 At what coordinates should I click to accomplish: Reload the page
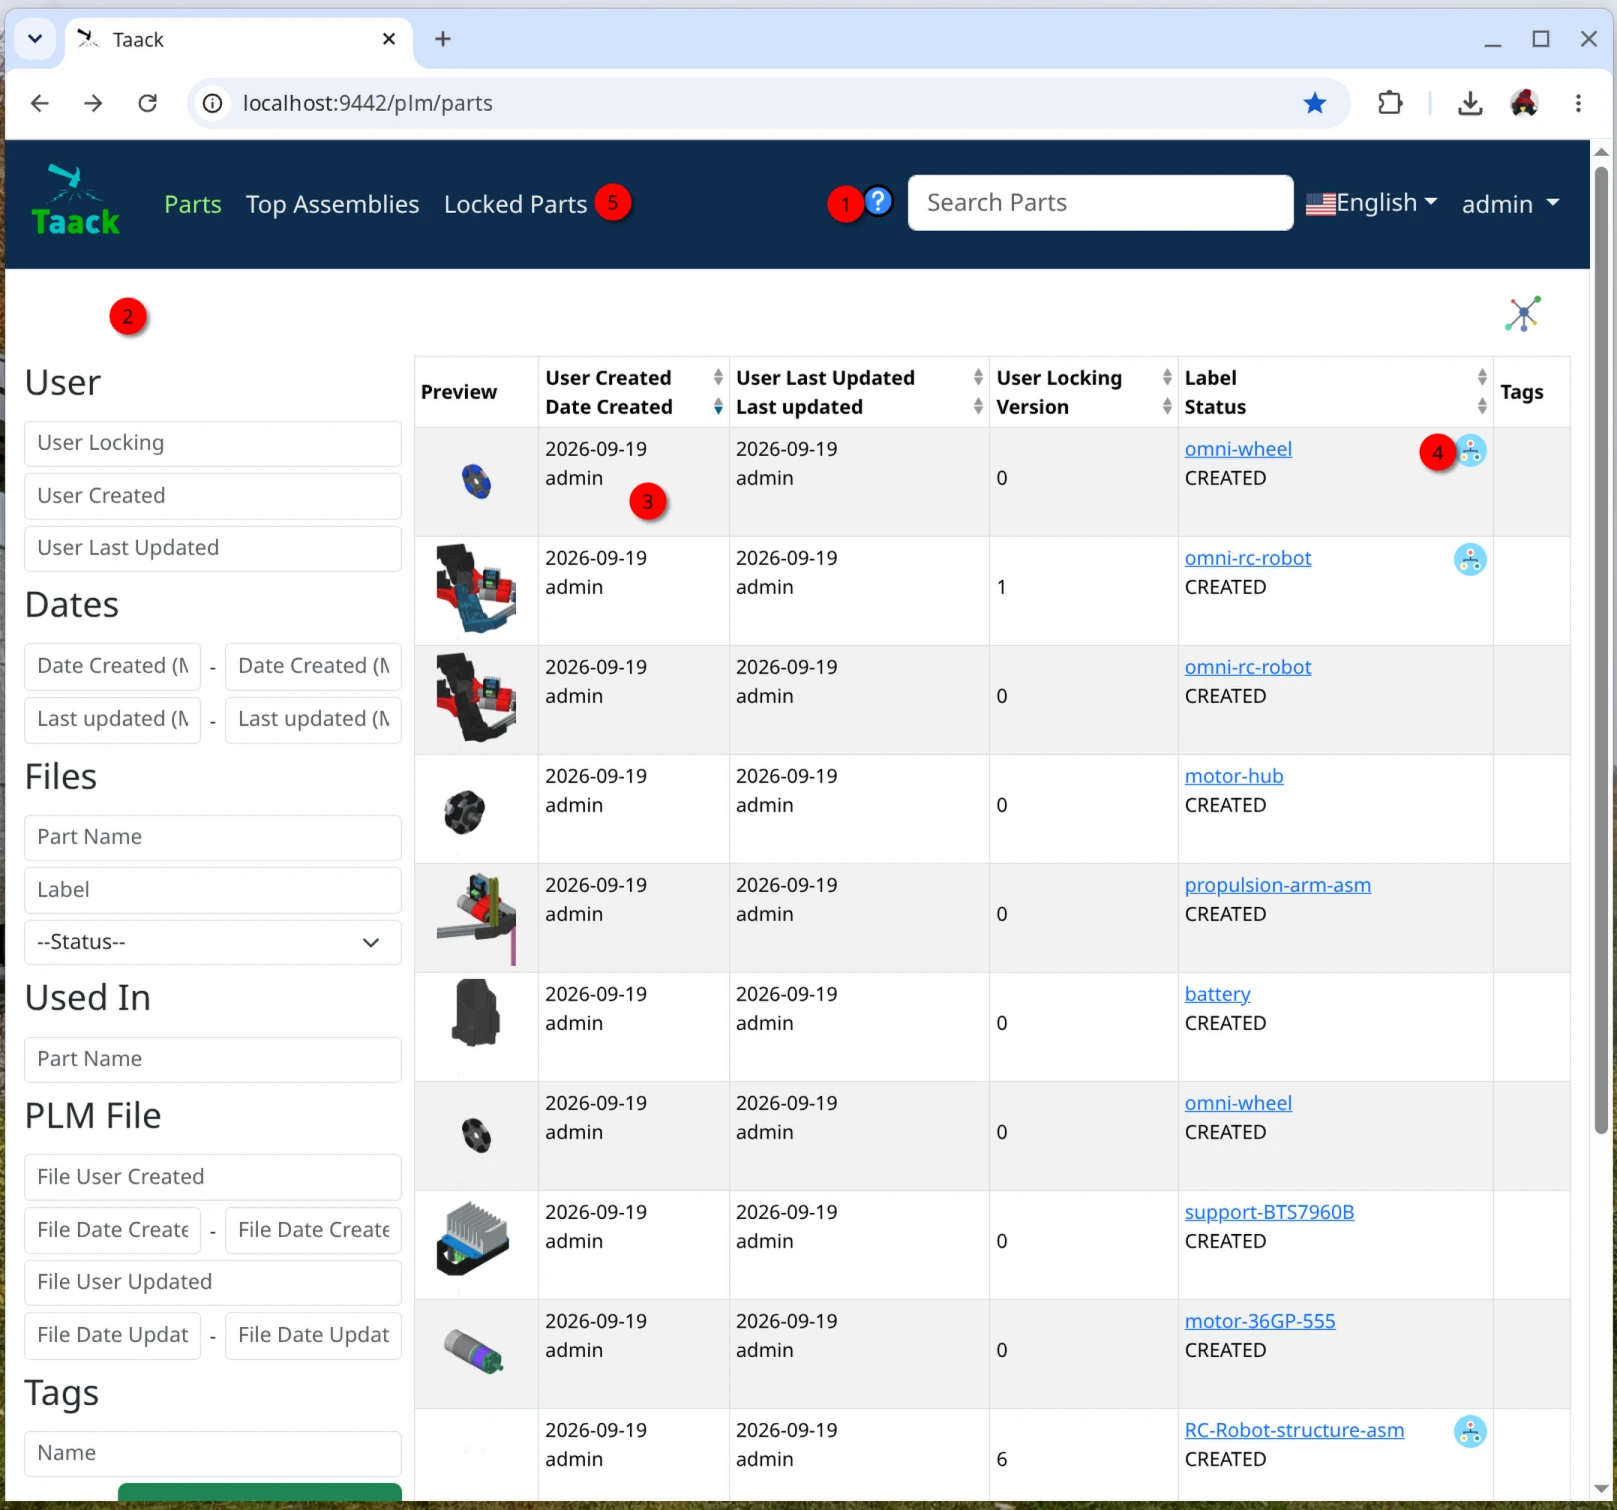click(x=147, y=103)
